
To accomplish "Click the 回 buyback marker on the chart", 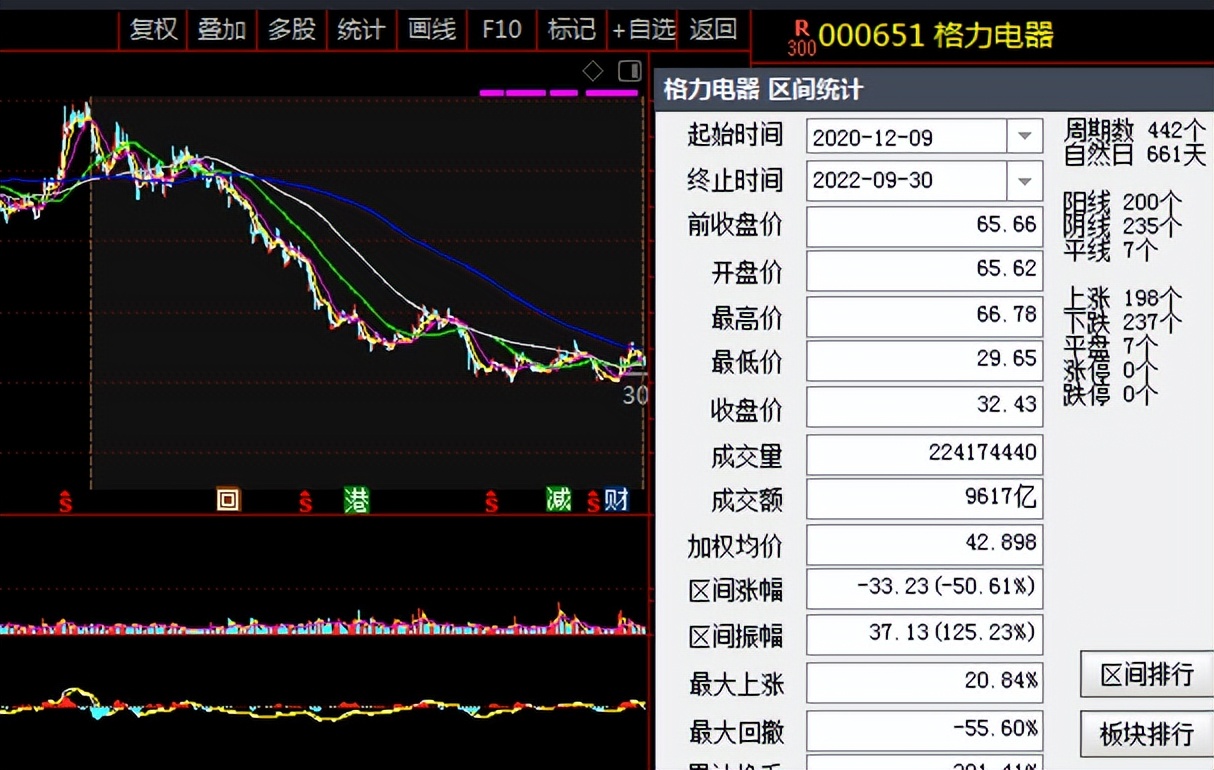I will coord(227,499).
